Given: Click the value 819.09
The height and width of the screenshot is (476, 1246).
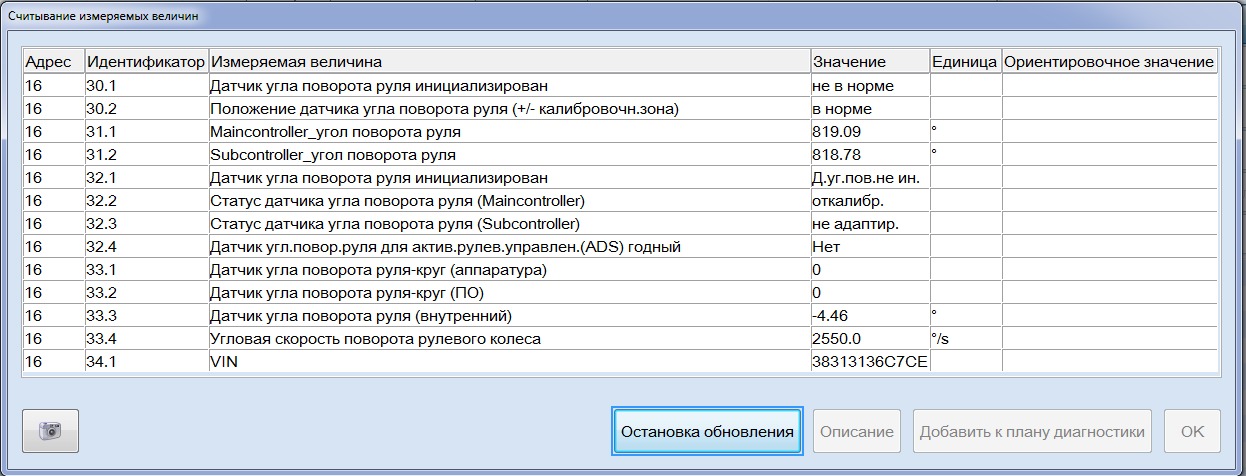Looking at the screenshot, I should click(x=870, y=132).
